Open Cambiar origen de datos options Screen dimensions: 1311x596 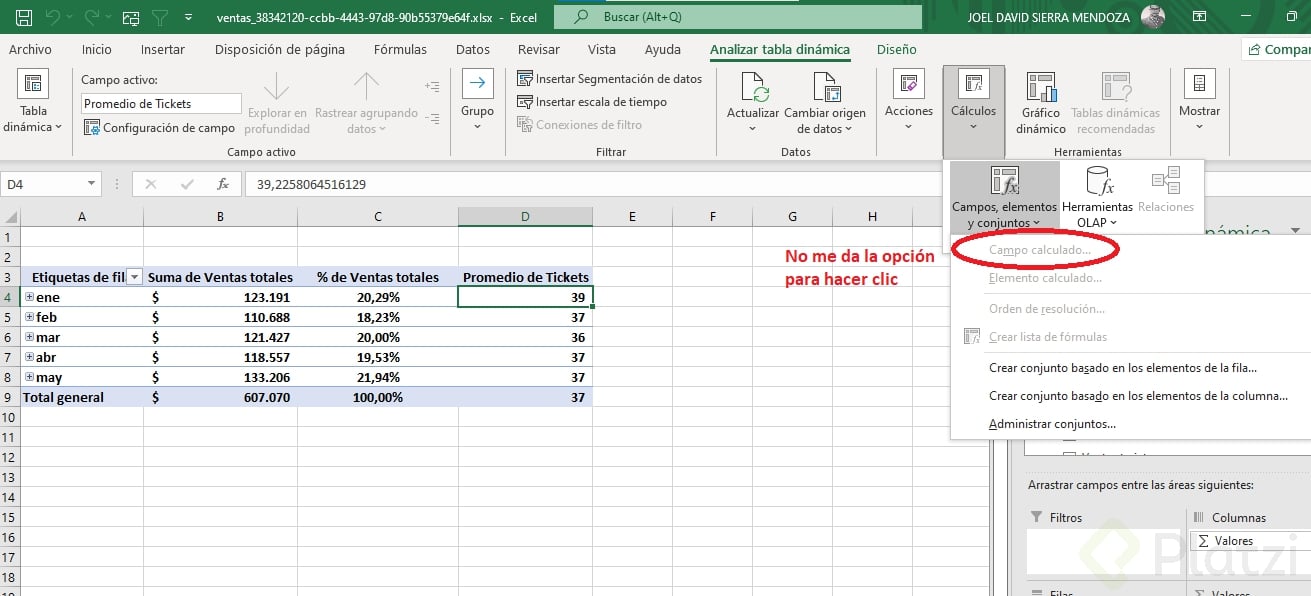pos(825,103)
